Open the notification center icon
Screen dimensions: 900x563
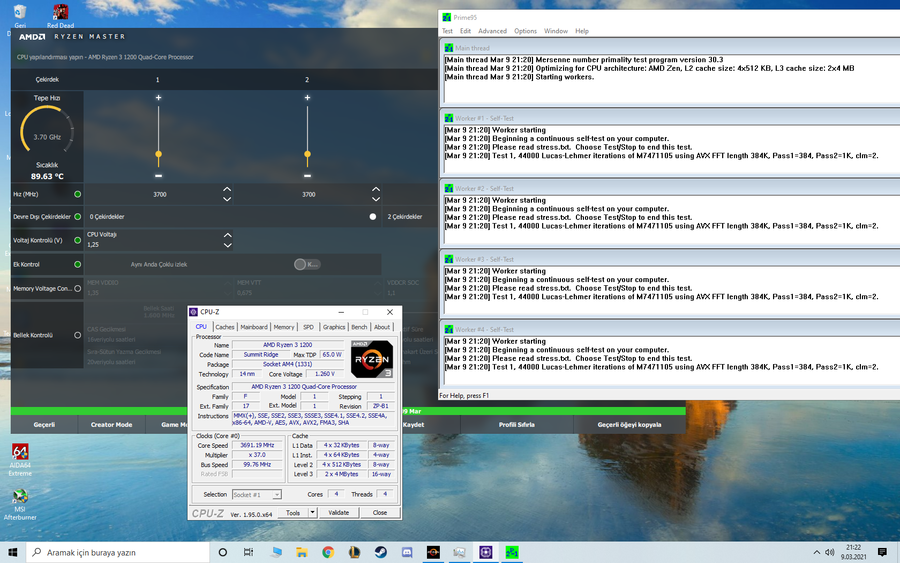[x=882, y=552]
